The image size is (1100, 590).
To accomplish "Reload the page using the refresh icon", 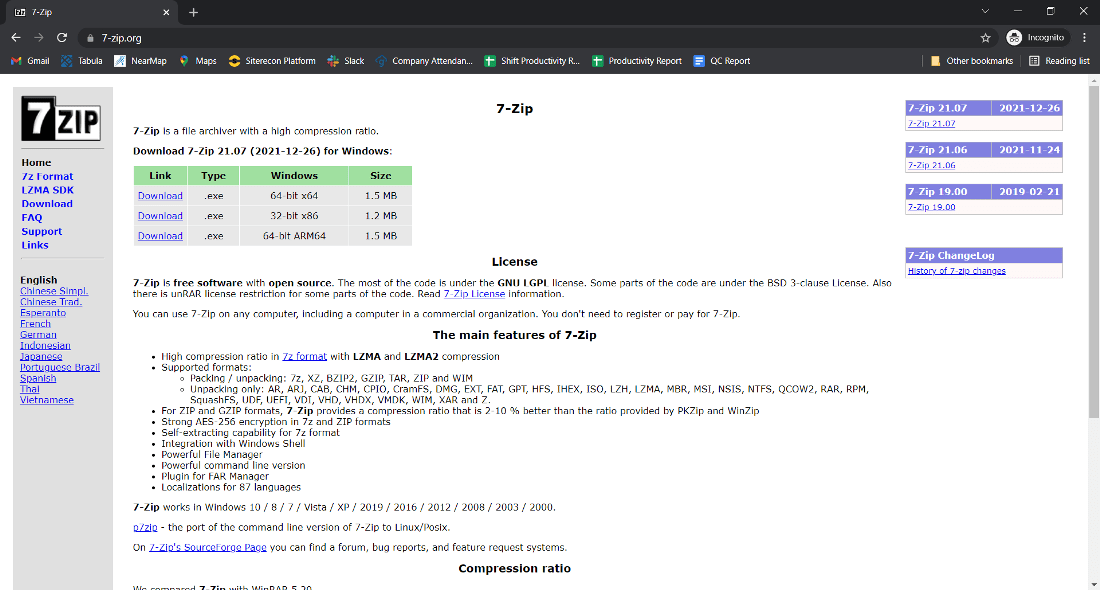I will point(62,35).
